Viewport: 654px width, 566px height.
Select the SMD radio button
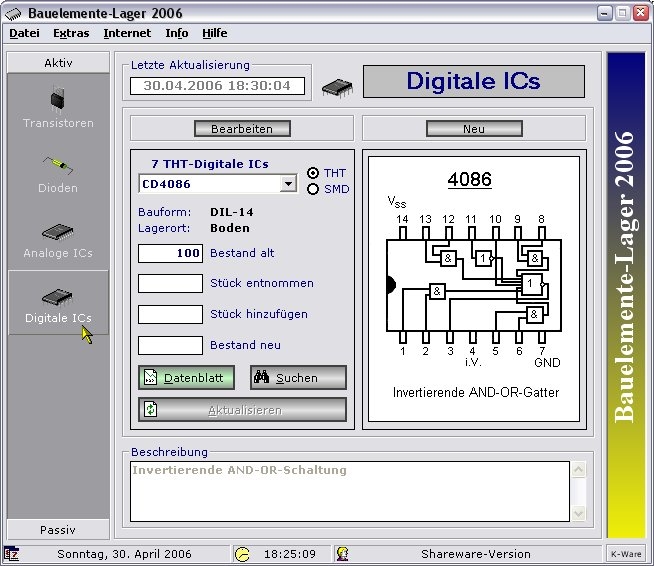pyautogui.click(x=312, y=189)
